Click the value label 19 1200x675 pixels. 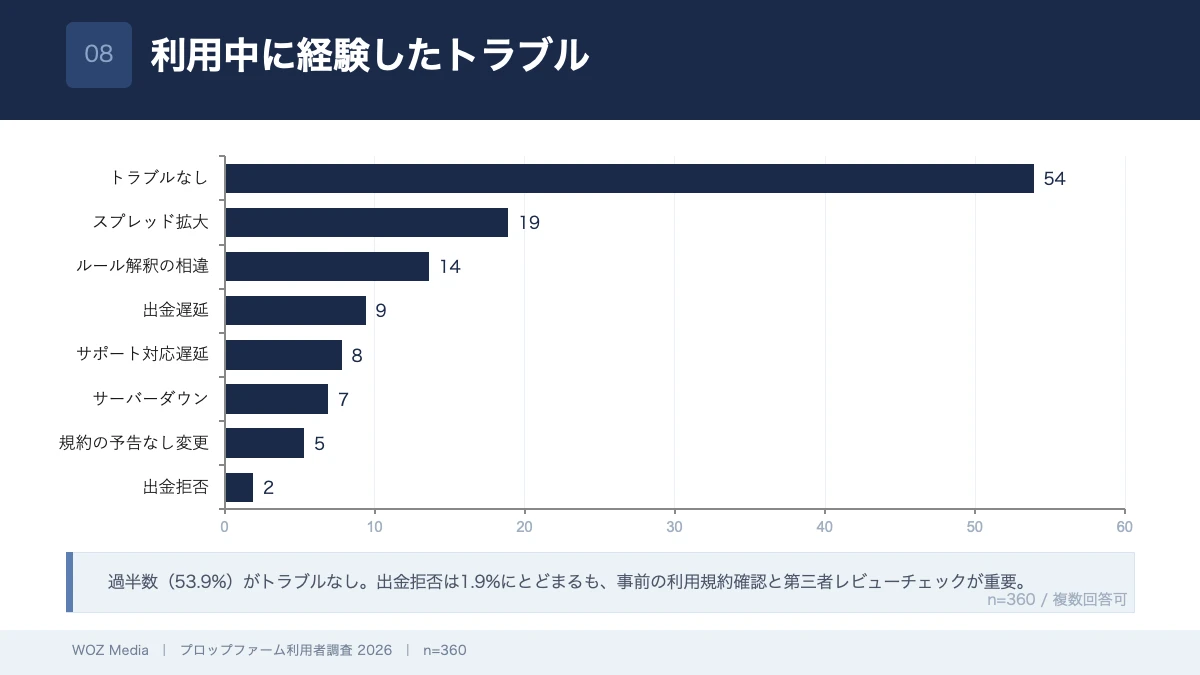[529, 223]
